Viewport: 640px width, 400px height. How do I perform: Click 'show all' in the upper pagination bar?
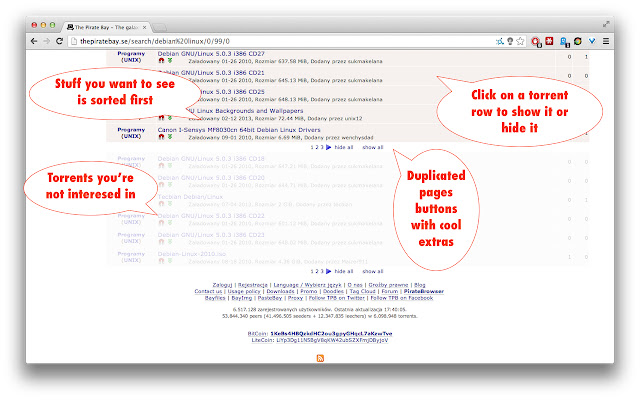(373, 147)
